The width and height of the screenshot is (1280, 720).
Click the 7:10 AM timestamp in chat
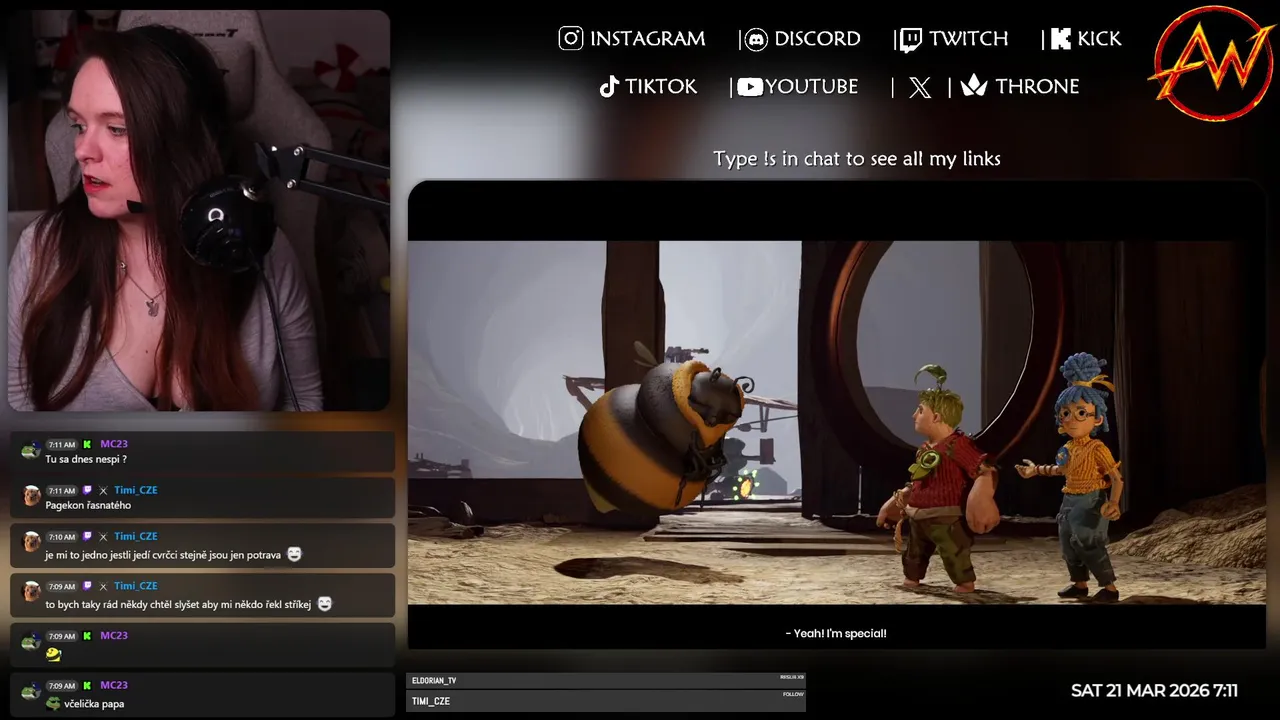[x=62, y=536]
